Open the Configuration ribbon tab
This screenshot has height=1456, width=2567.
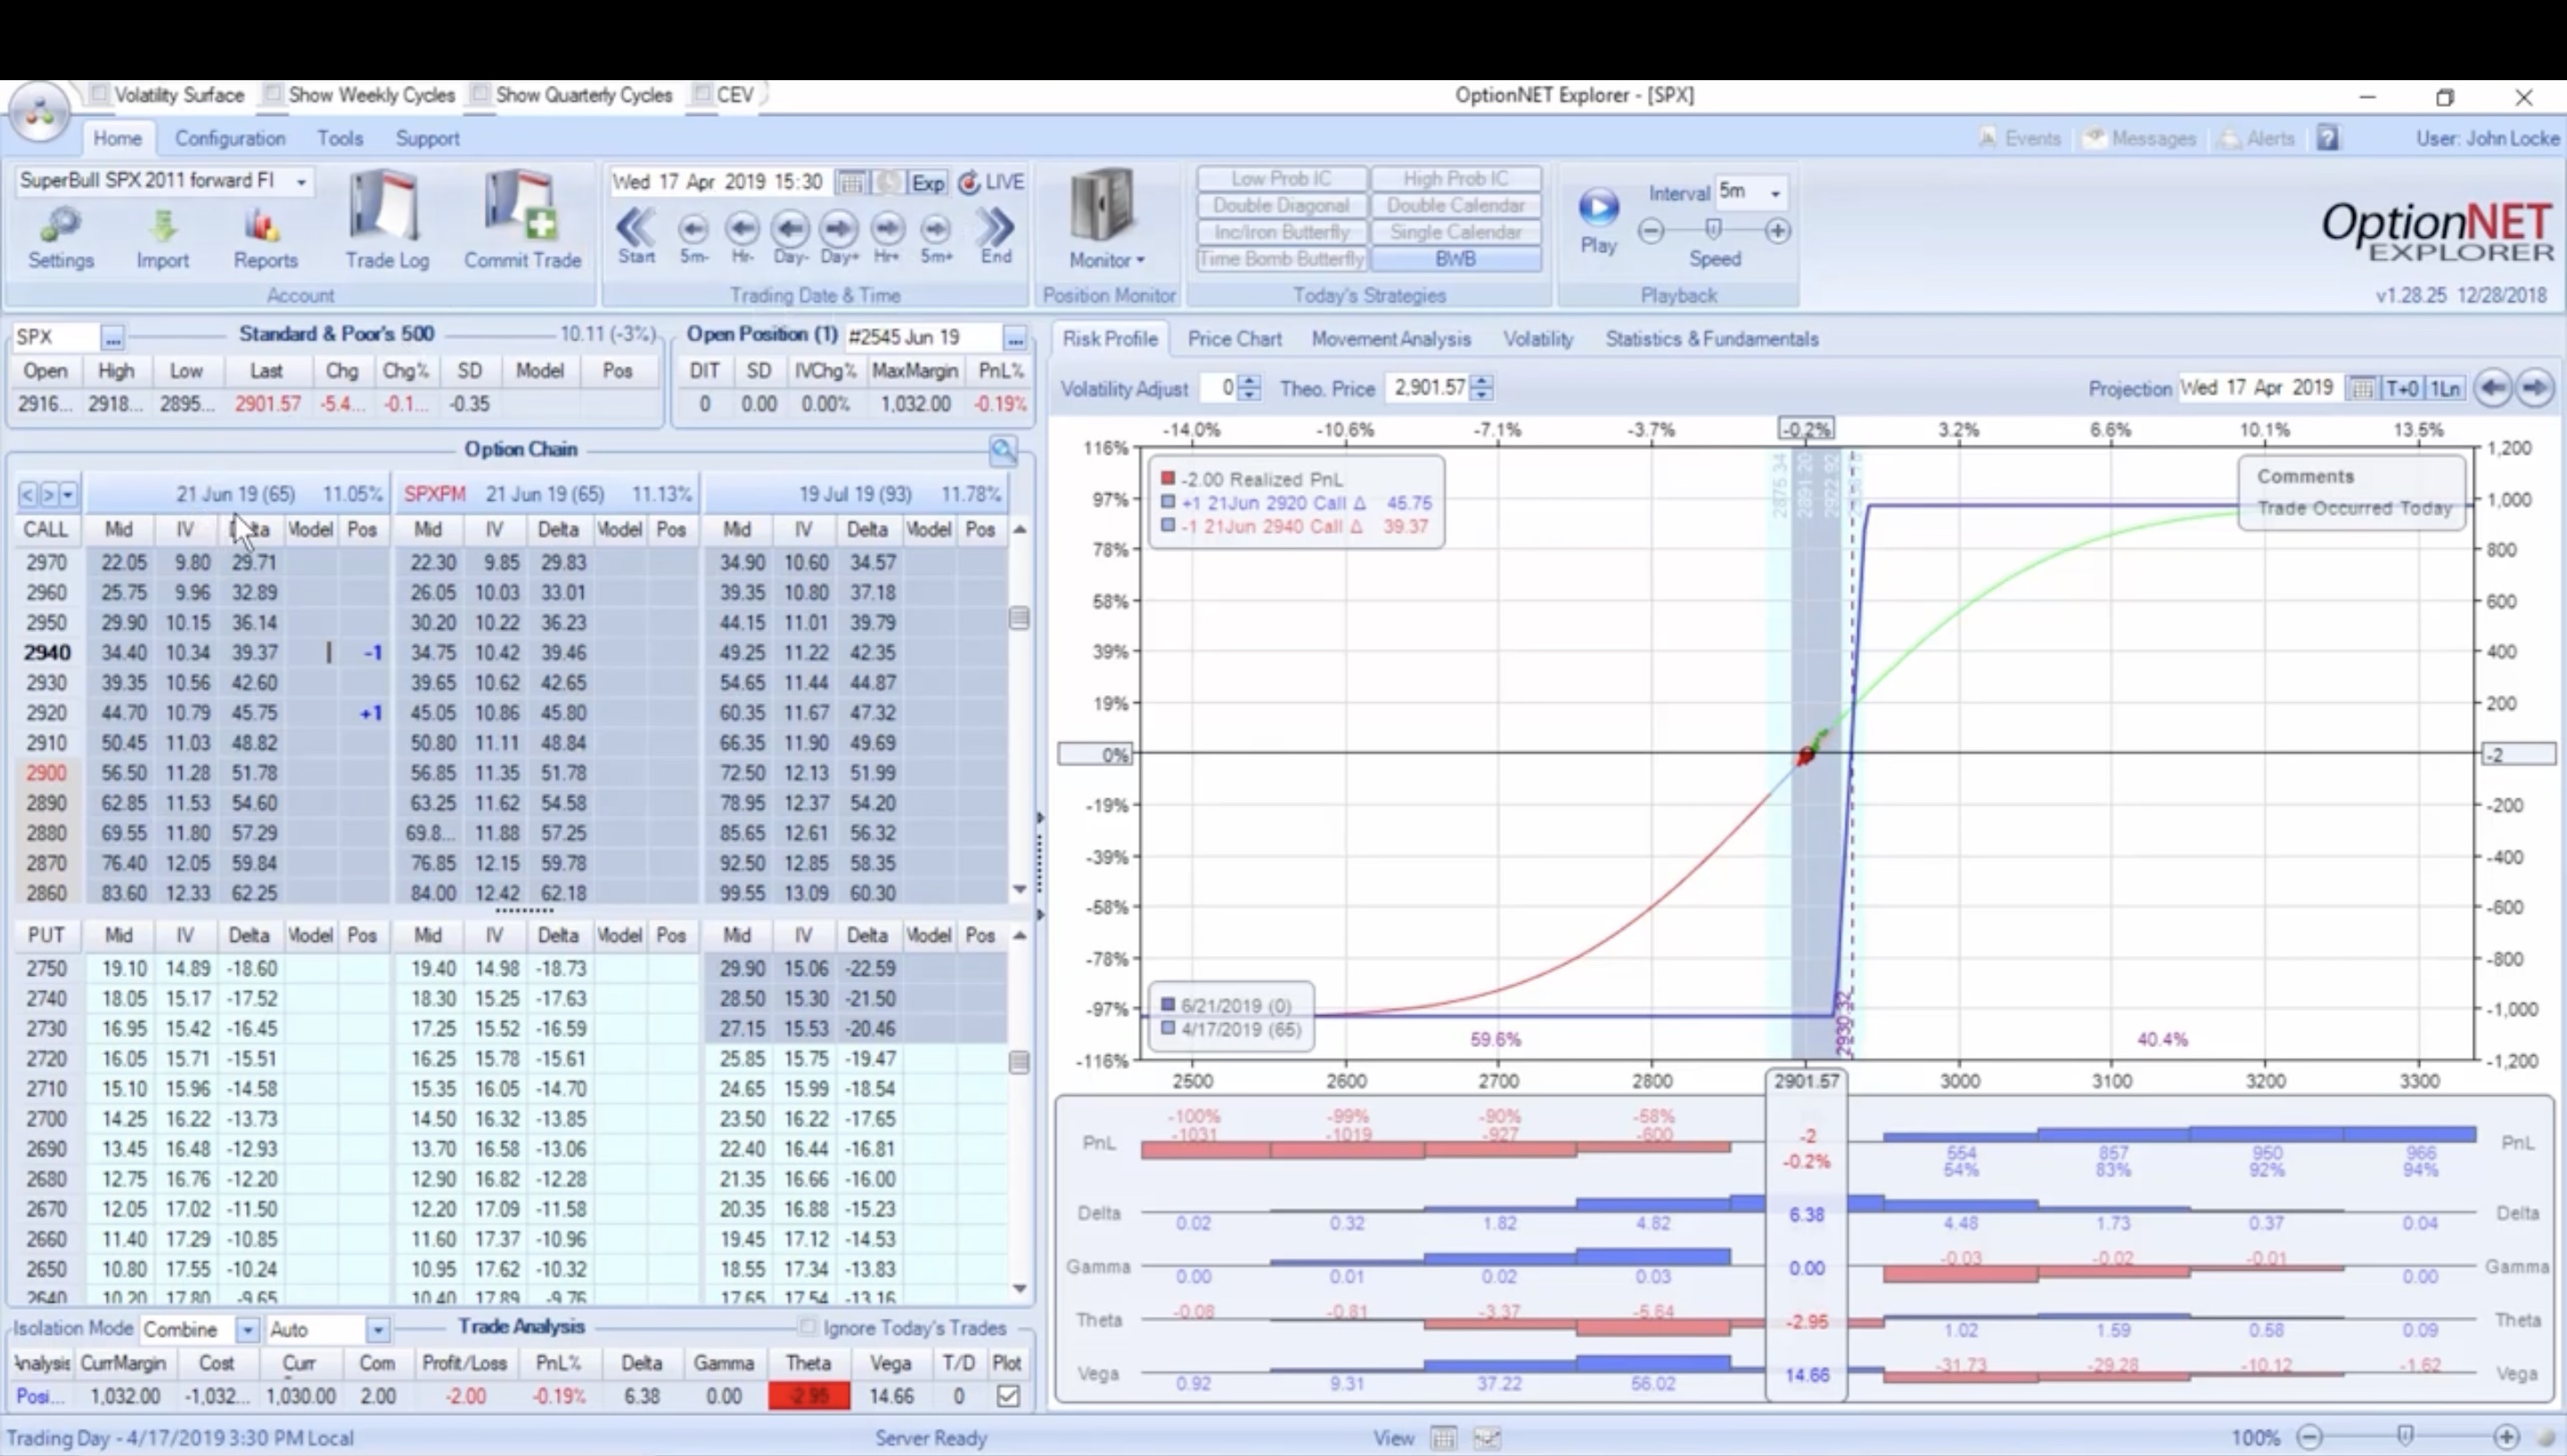pyautogui.click(x=230, y=138)
